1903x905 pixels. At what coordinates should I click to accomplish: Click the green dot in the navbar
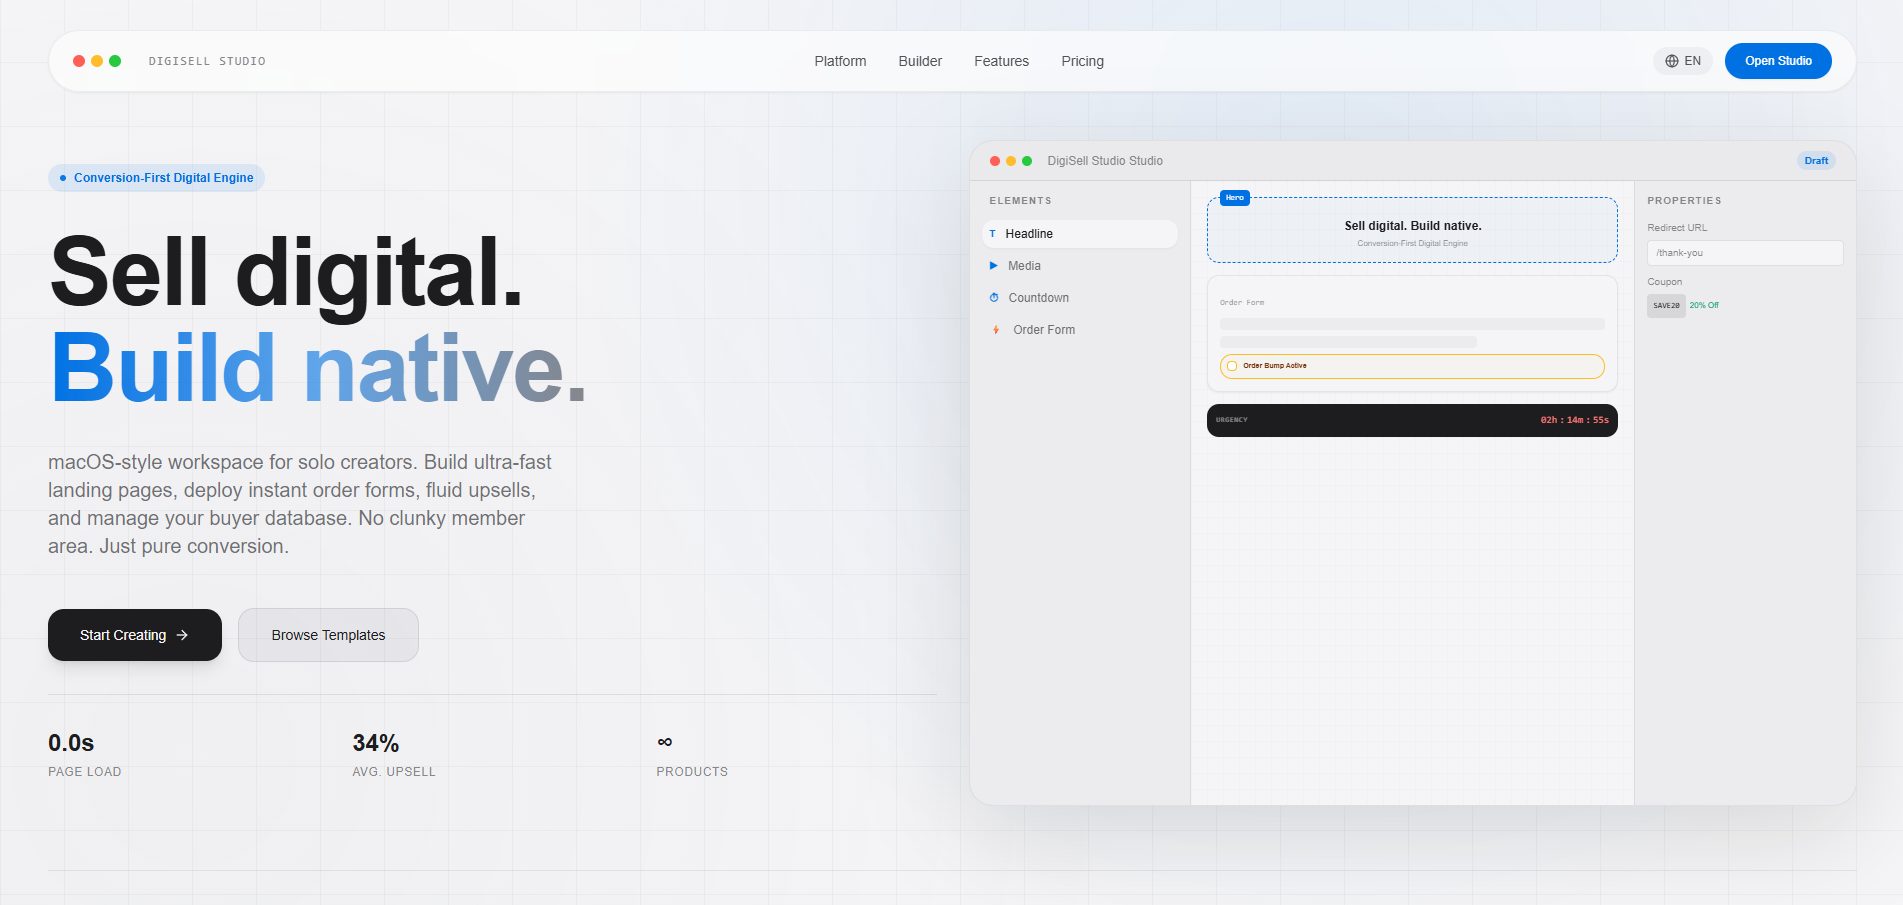[115, 61]
